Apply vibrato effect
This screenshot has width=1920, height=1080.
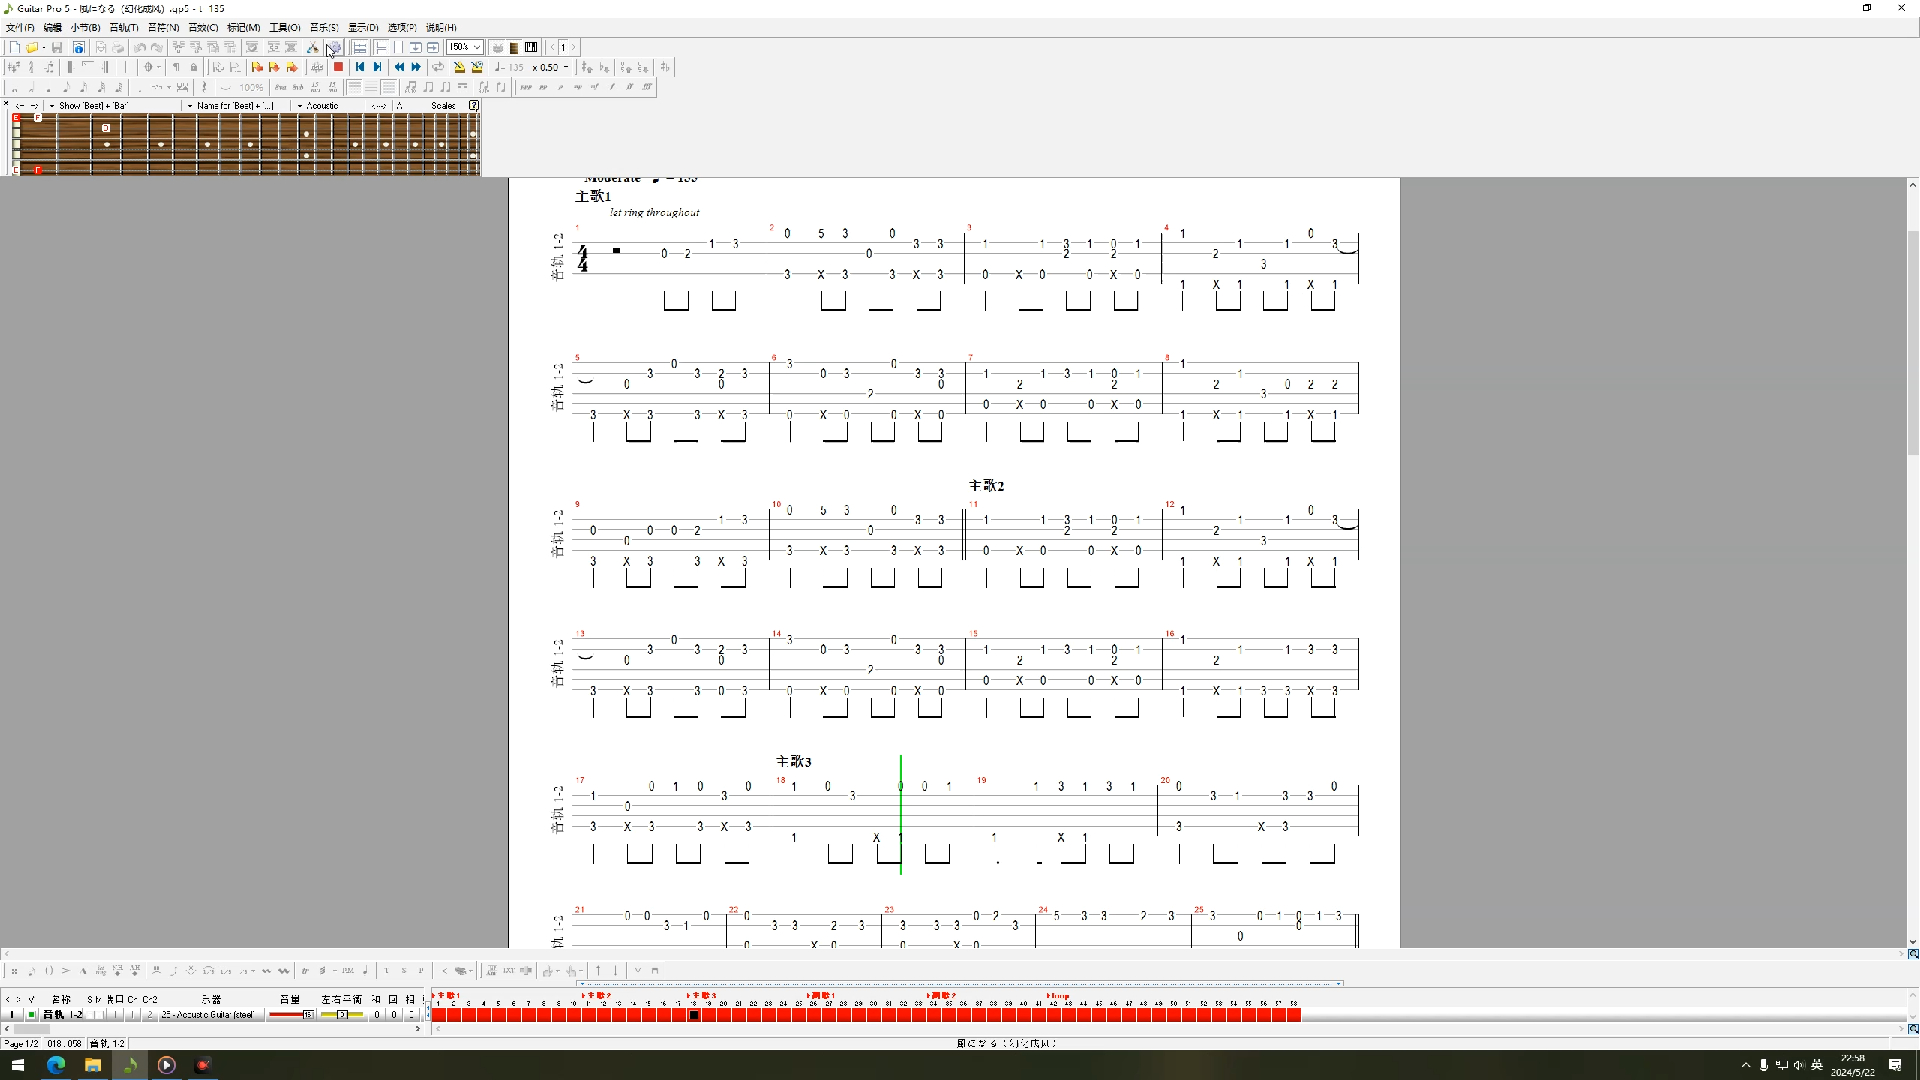point(266,970)
